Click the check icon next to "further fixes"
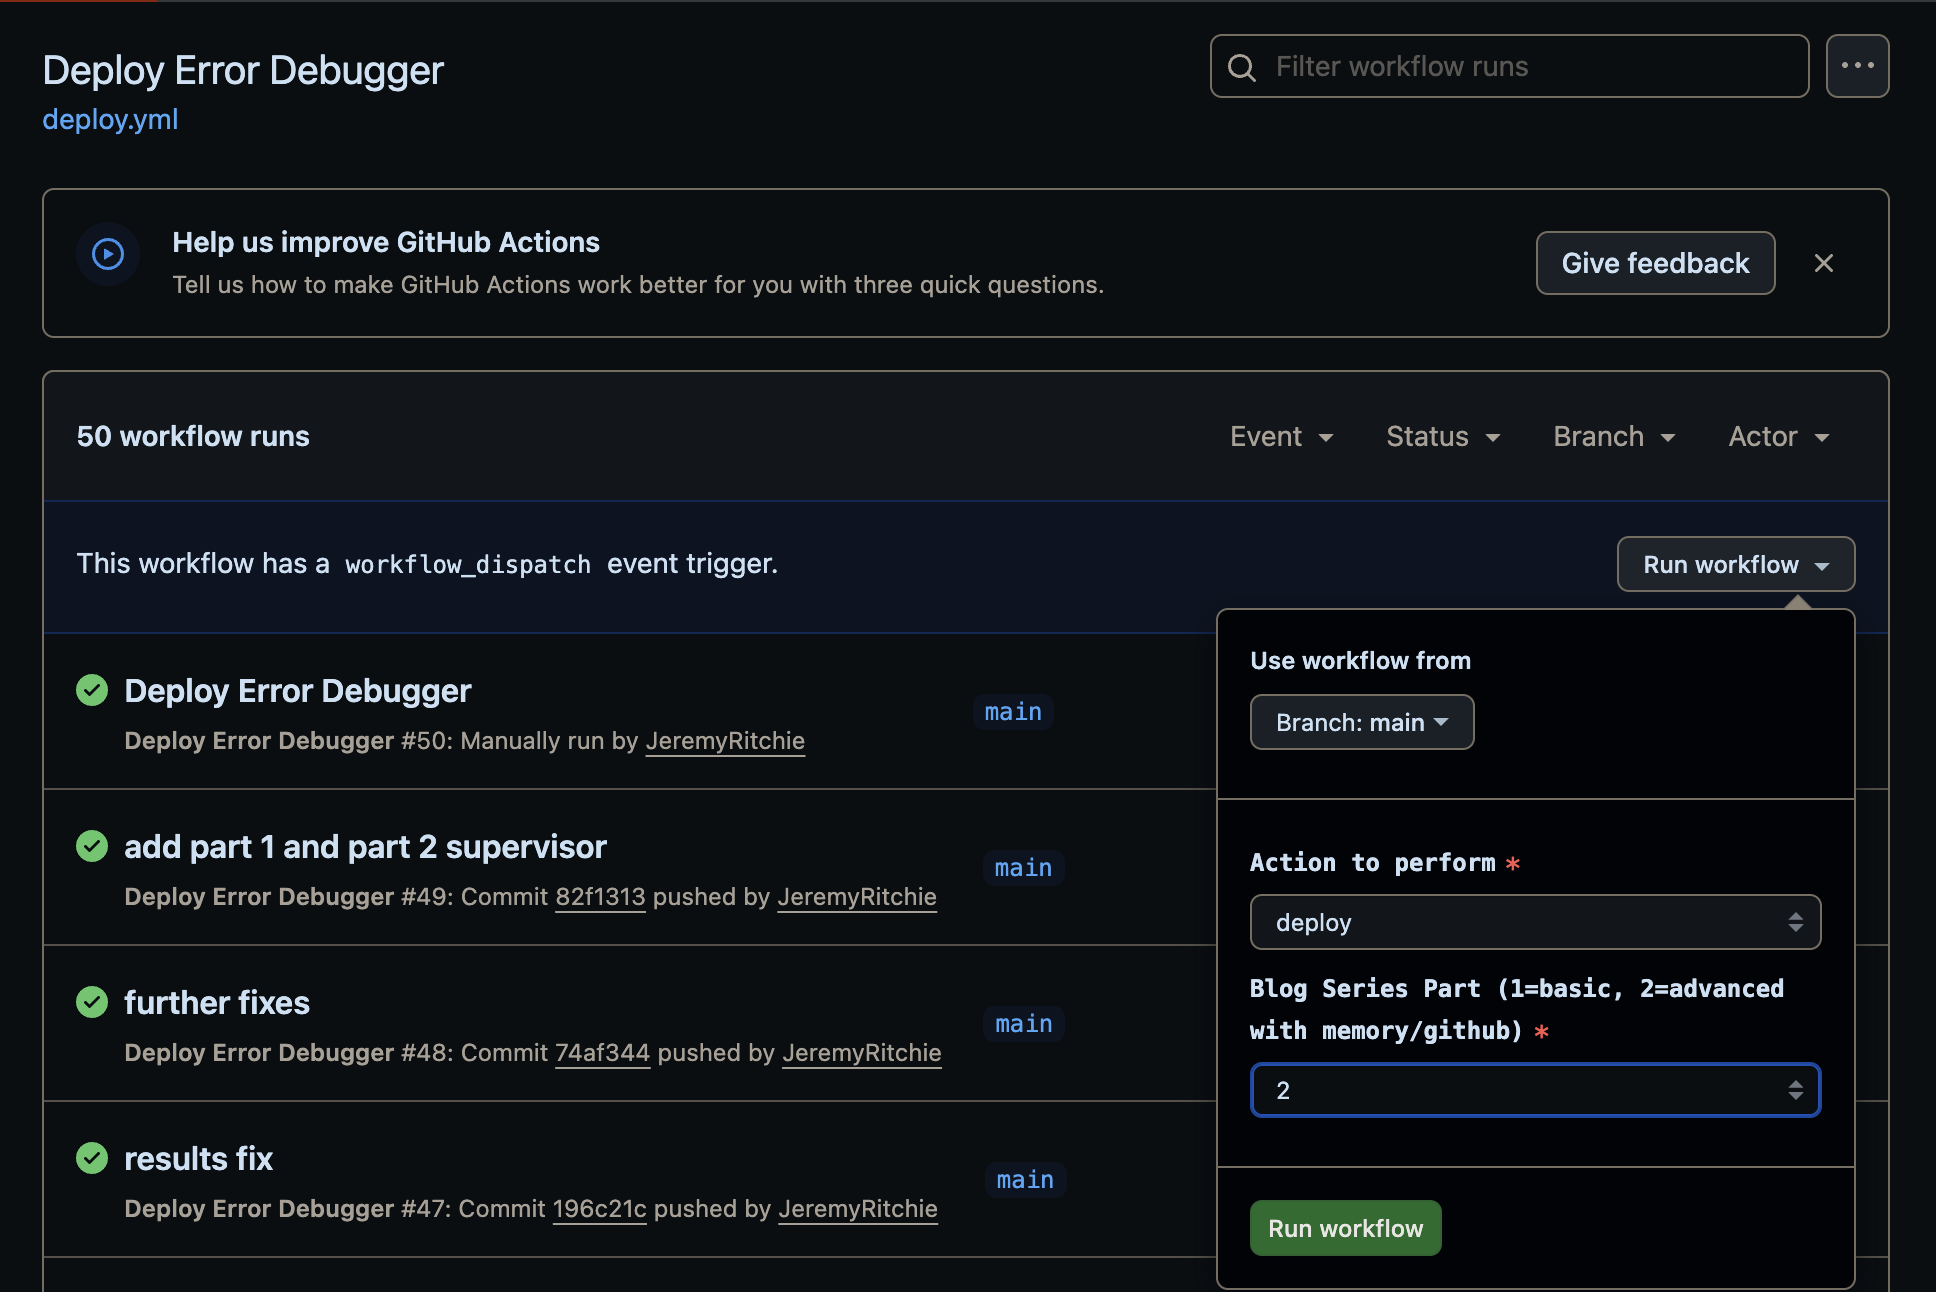The height and width of the screenshot is (1292, 1936). 91,1002
